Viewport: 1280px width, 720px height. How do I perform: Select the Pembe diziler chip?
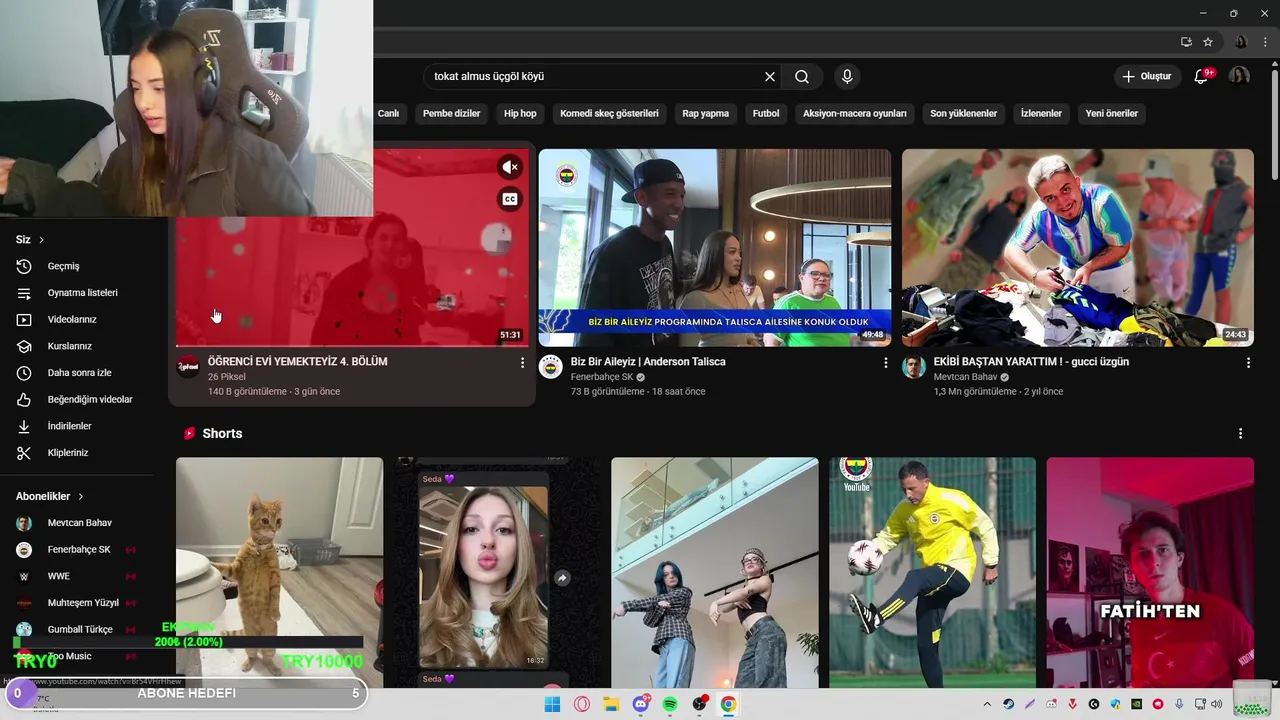pos(451,114)
